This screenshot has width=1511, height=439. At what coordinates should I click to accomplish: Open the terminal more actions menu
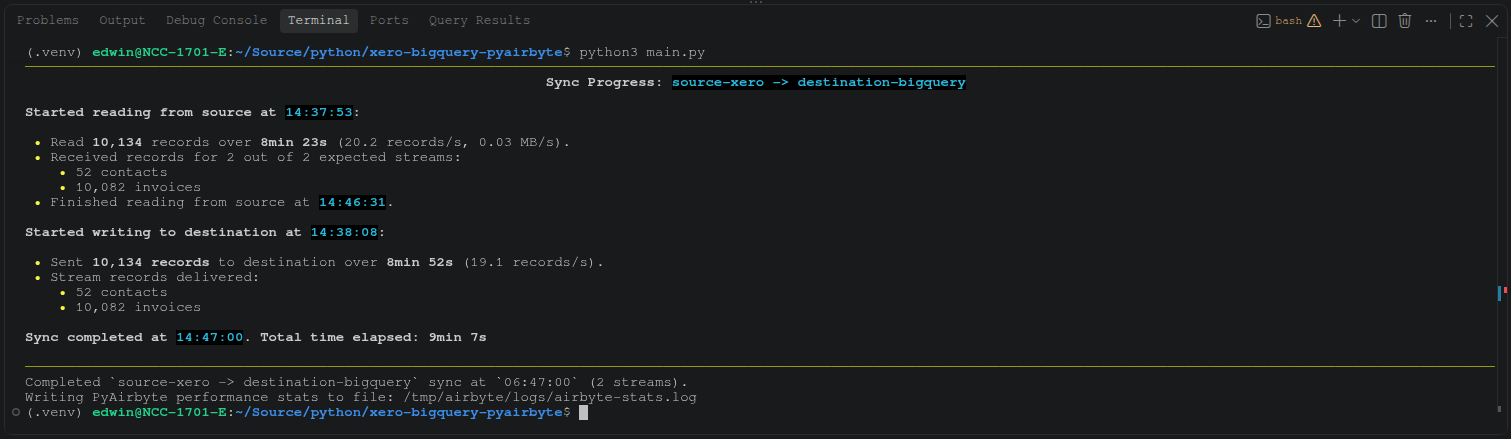pyautogui.click(x=1431, y=20)
